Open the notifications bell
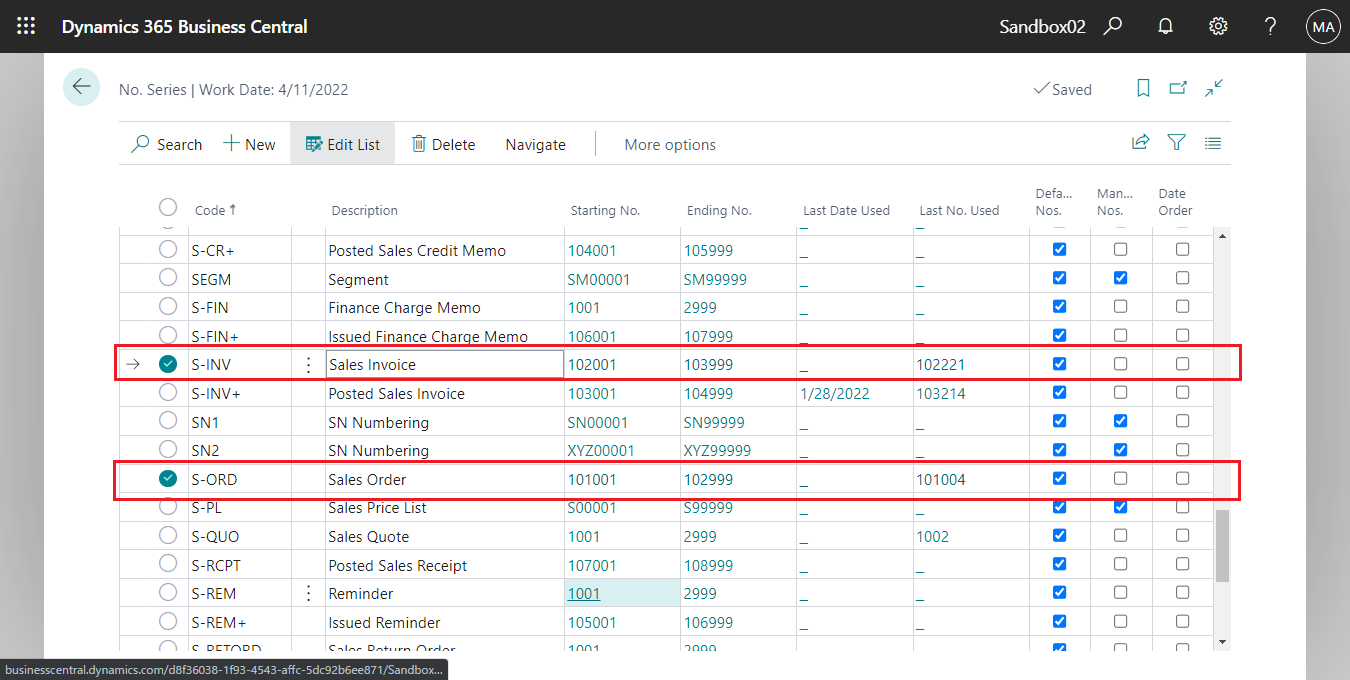 click(x=1165, y=26)
